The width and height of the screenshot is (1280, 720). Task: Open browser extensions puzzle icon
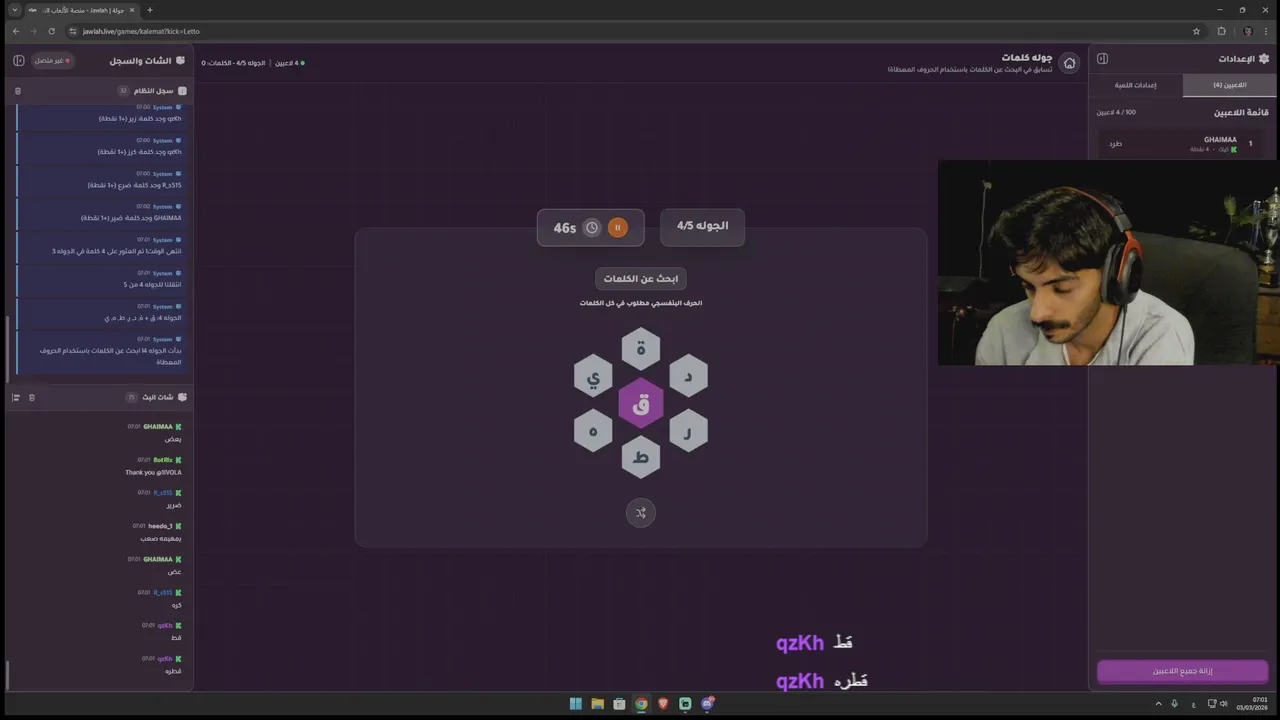tap(1221, 31)
